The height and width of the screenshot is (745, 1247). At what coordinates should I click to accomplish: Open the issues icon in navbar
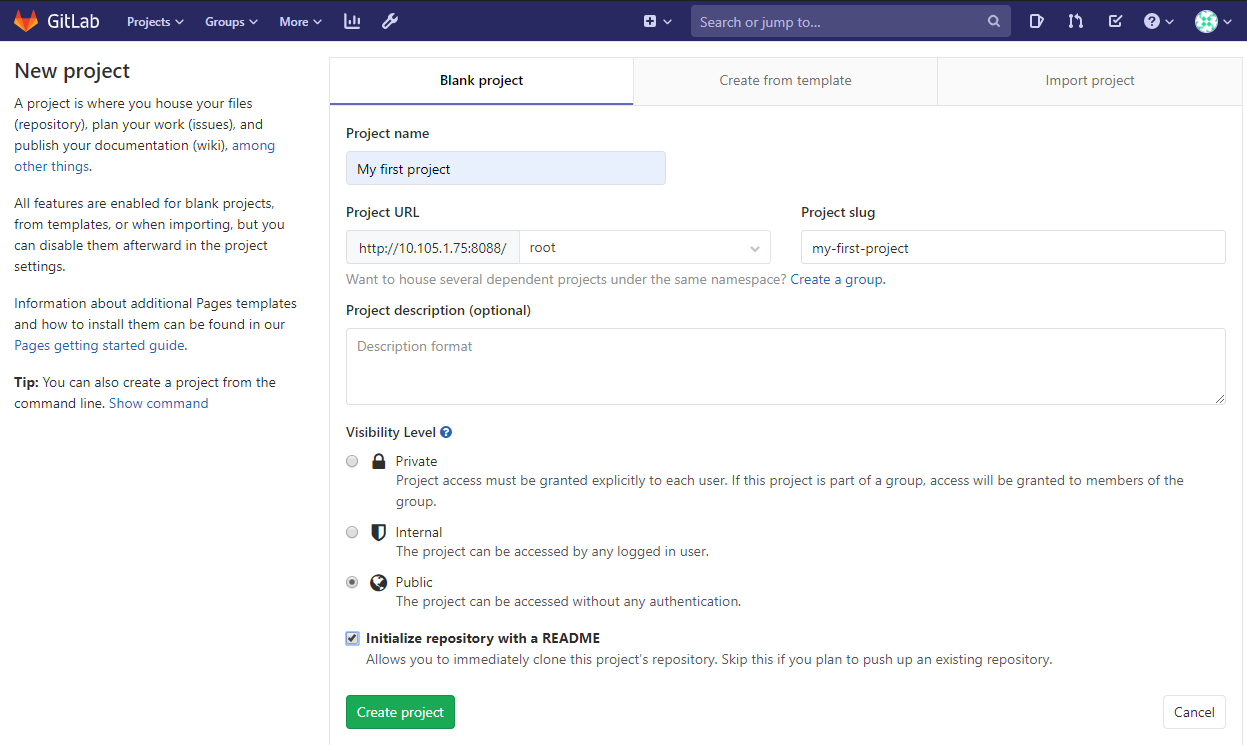1036,21
